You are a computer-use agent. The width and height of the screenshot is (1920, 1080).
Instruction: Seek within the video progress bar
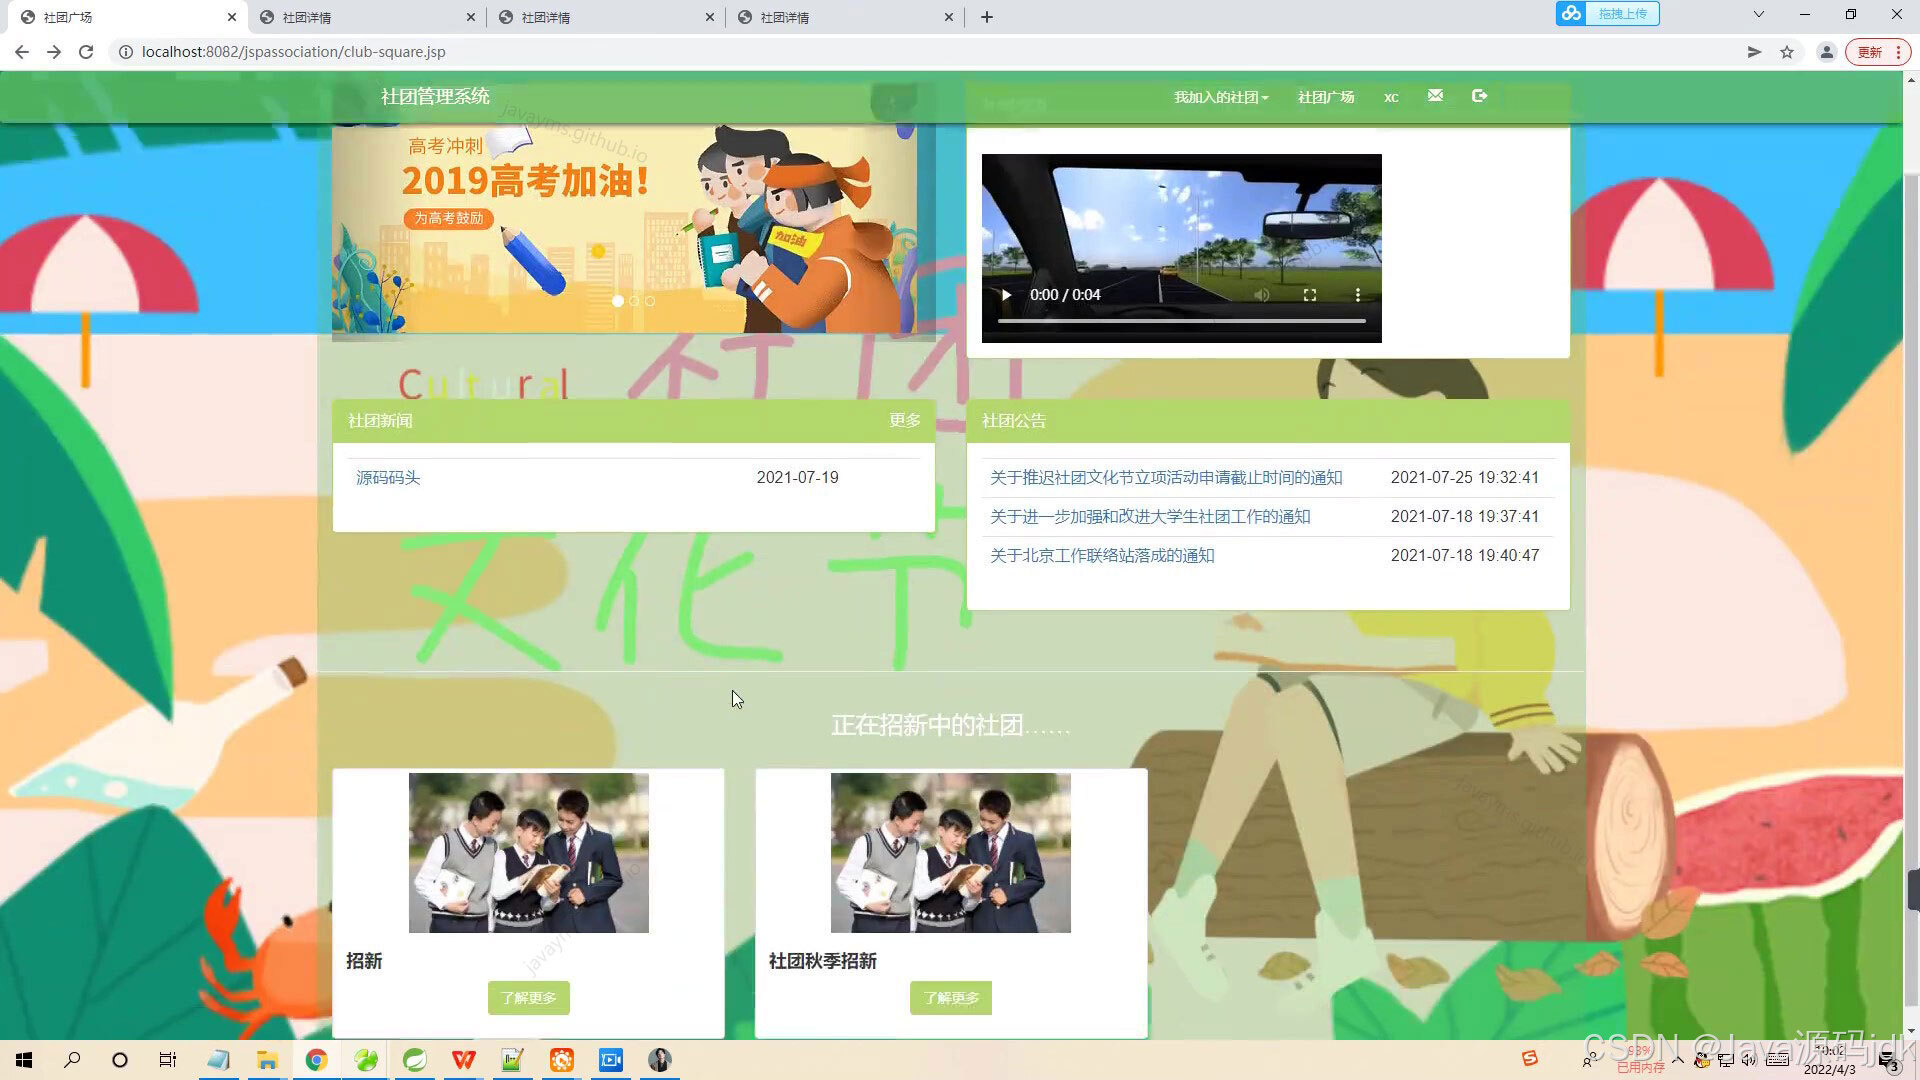[1180, 320]
